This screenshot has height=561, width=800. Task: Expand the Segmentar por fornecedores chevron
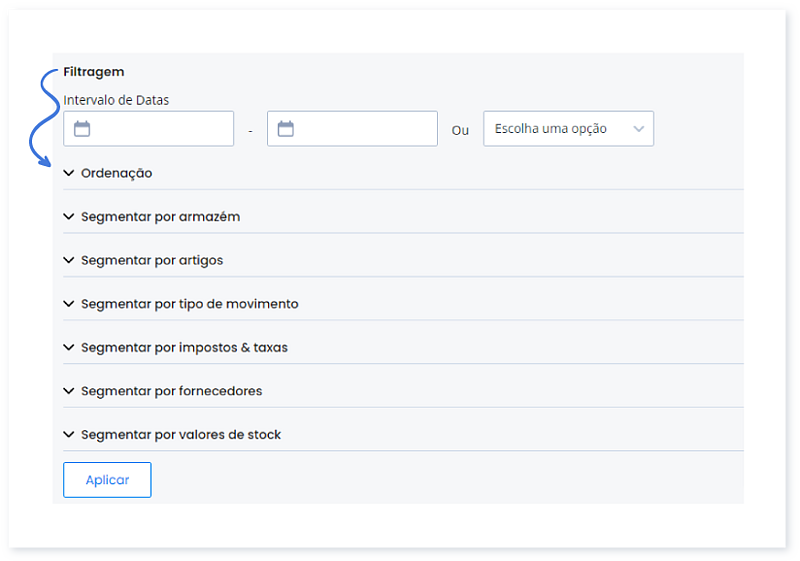[68, 391]
